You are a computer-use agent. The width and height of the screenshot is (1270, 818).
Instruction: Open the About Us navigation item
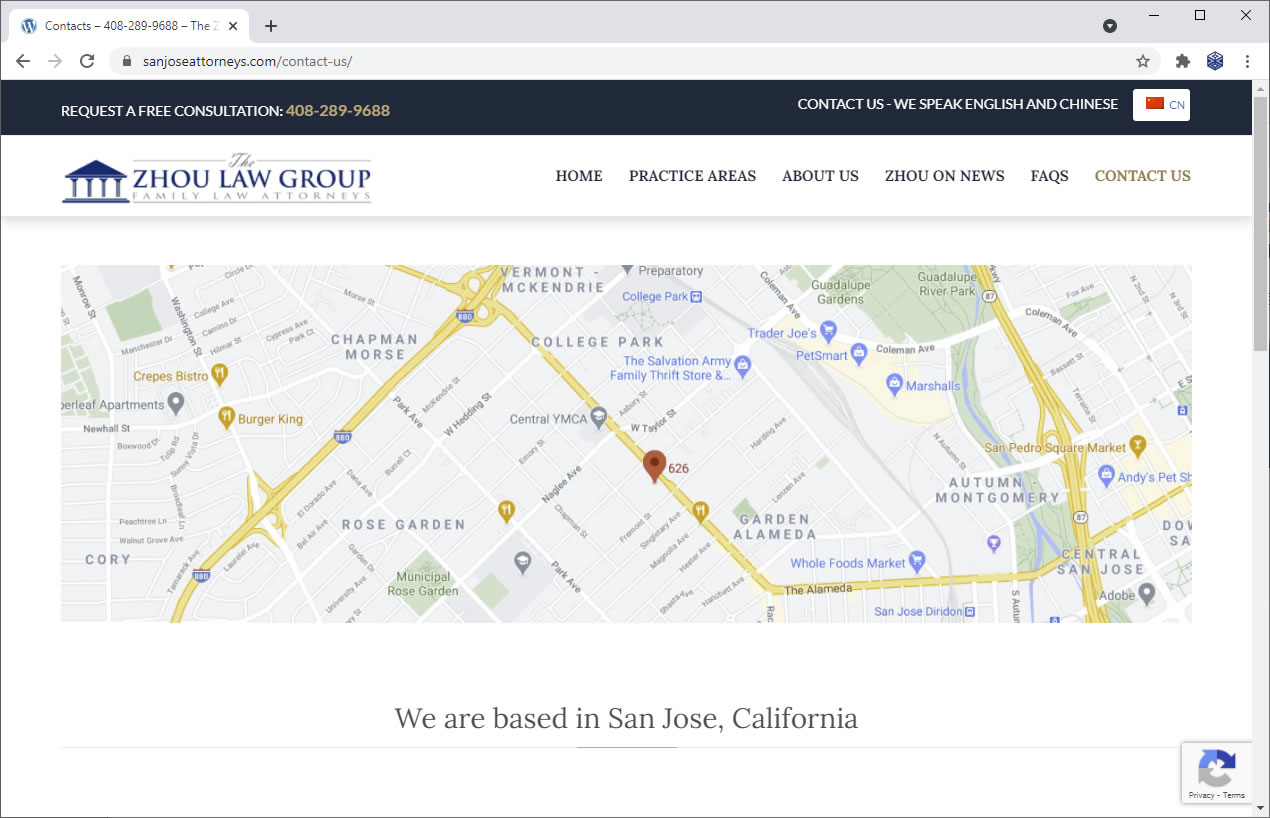pyautogui.click(x=820, y=176)
